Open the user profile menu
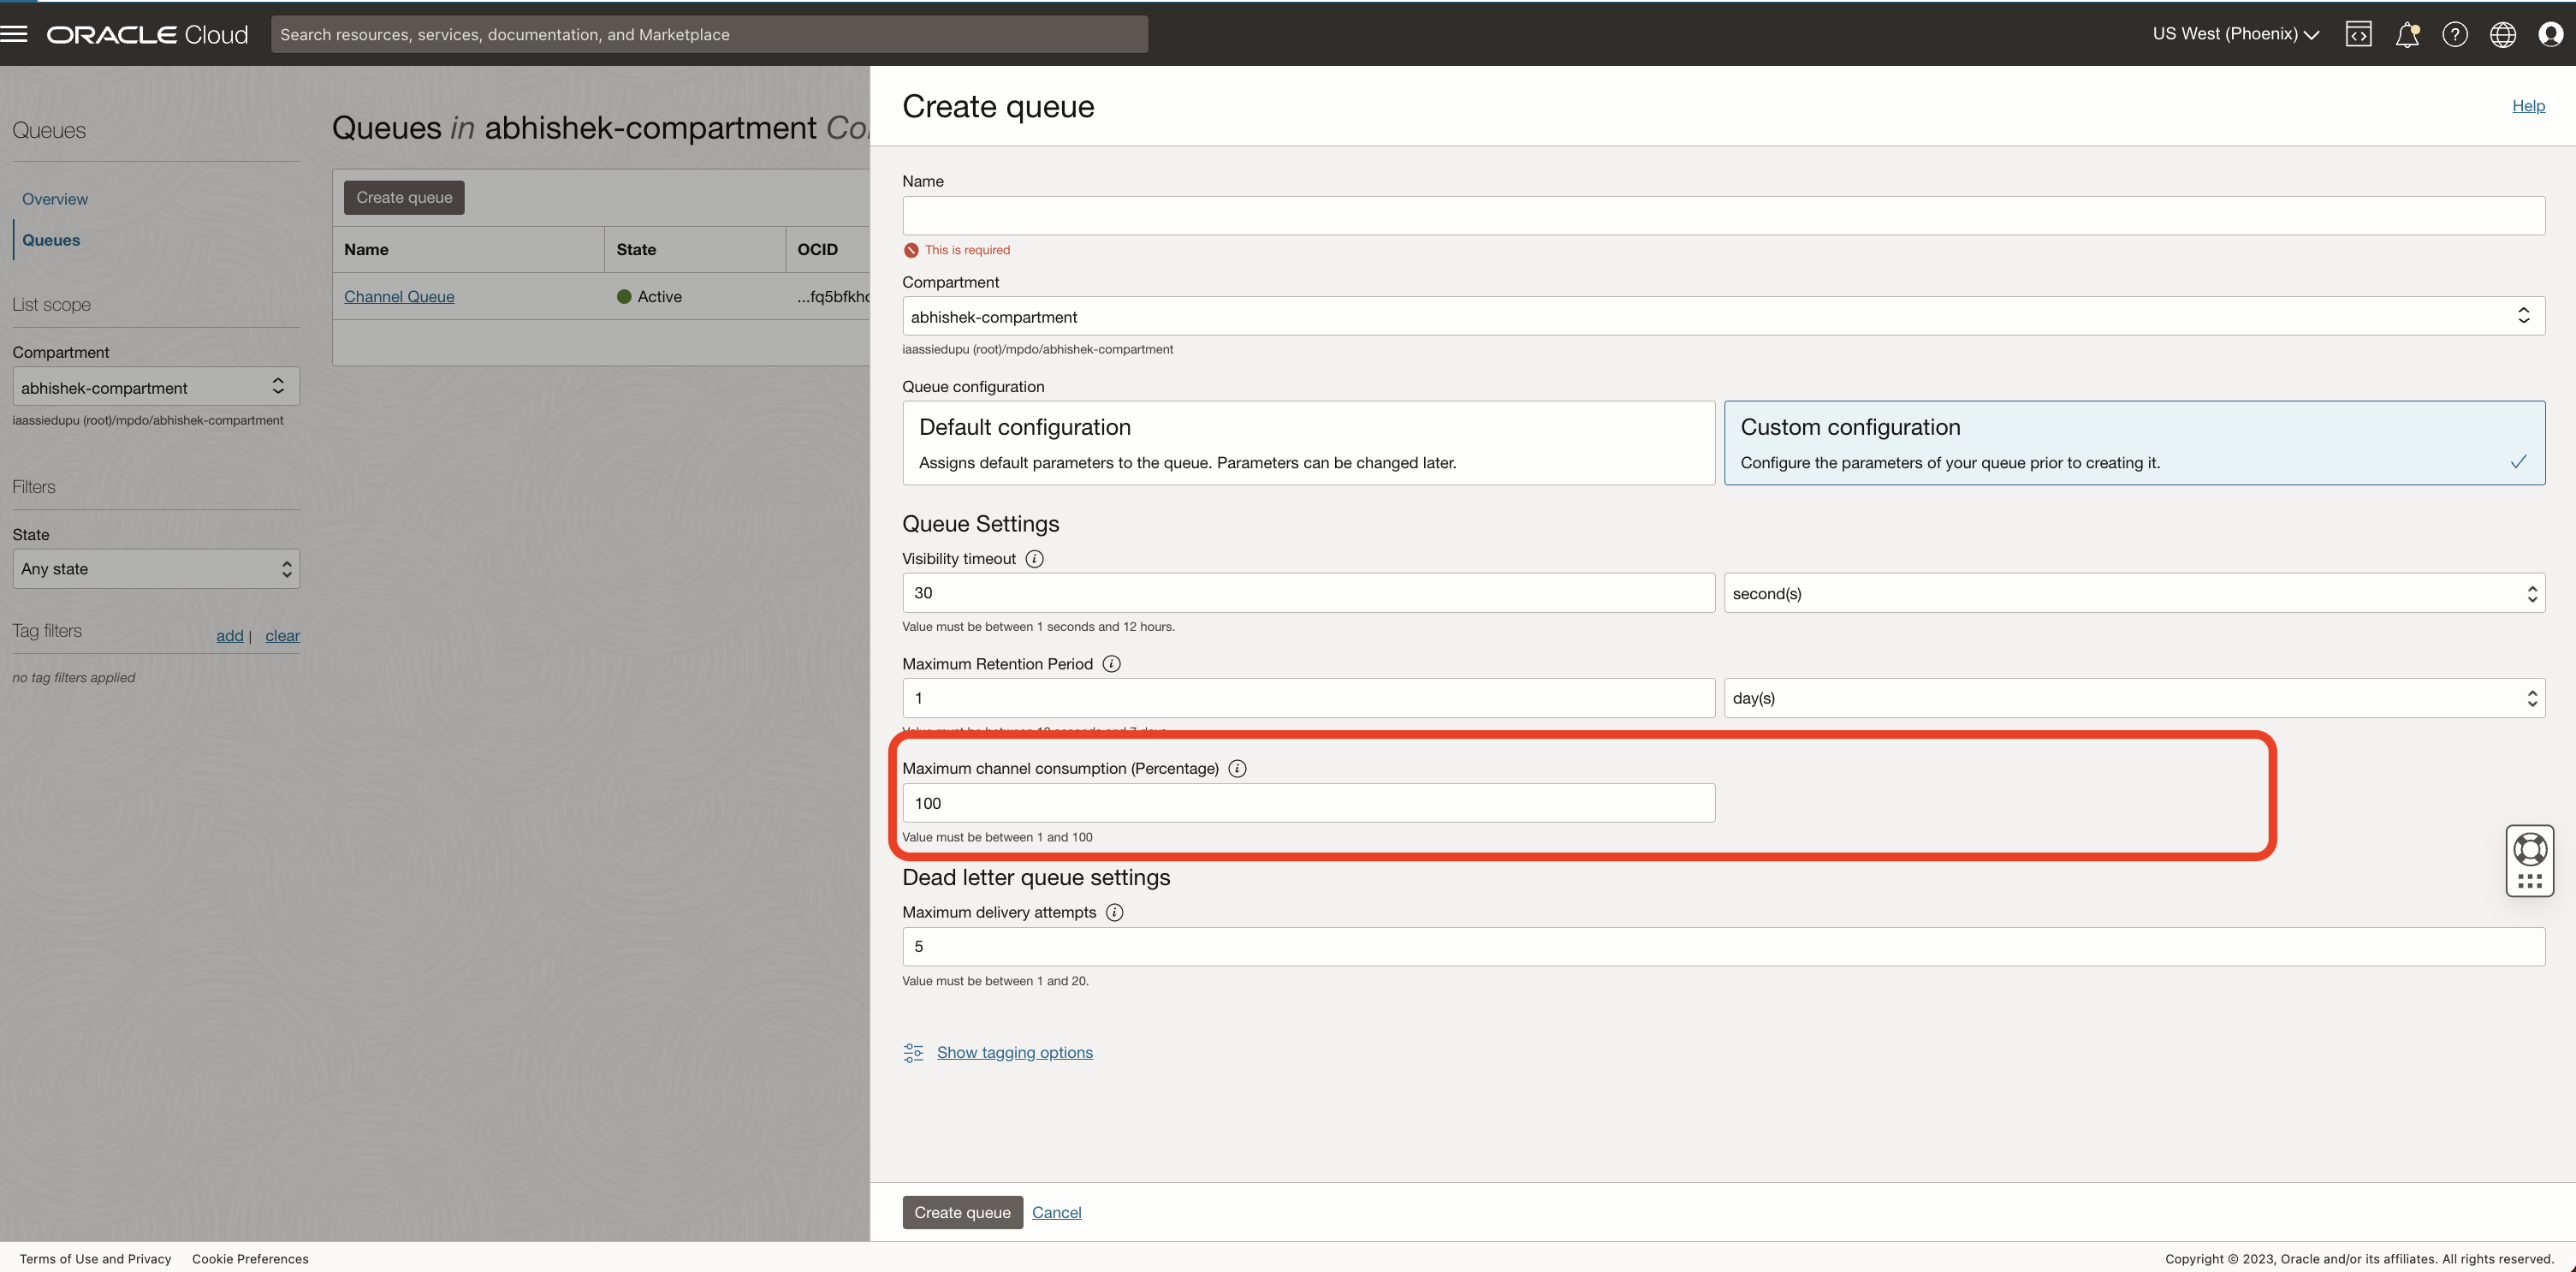2576x1272 pixels. [x=2551, y=33]
